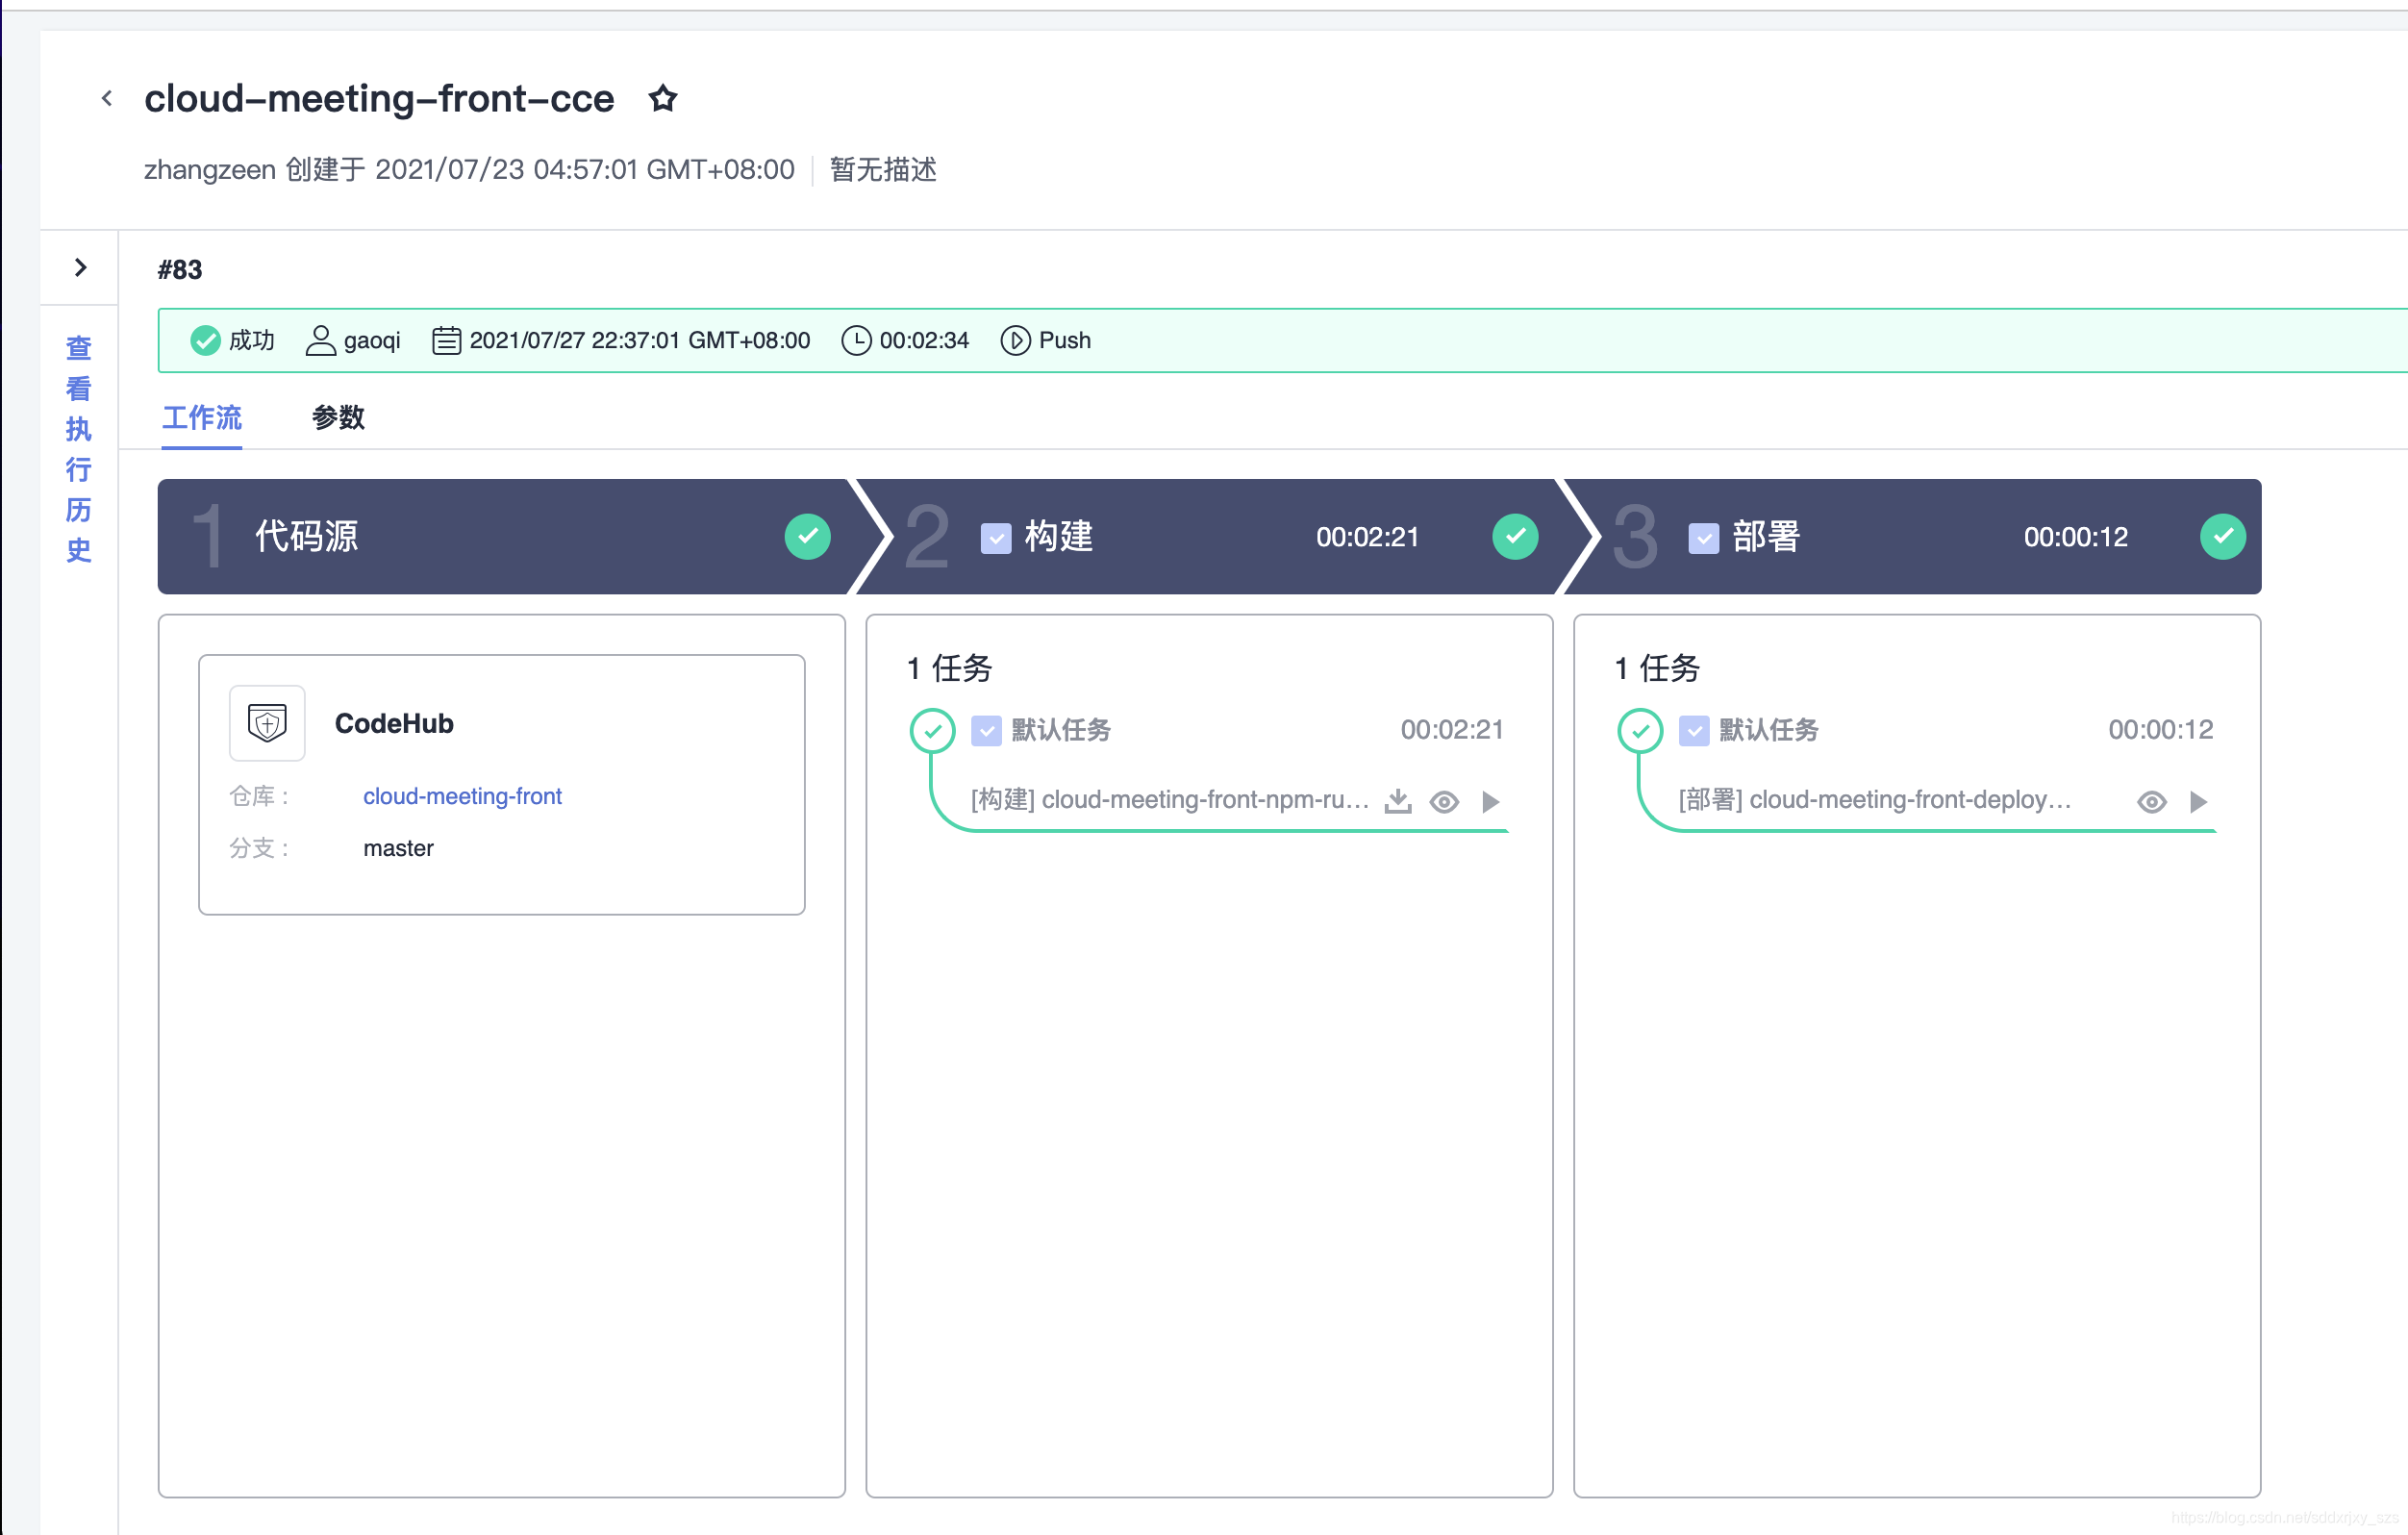The image size is (2408, 1535).
Task: Toggle the build 默认任务 checkbox
Action: (x=986, y=730)
